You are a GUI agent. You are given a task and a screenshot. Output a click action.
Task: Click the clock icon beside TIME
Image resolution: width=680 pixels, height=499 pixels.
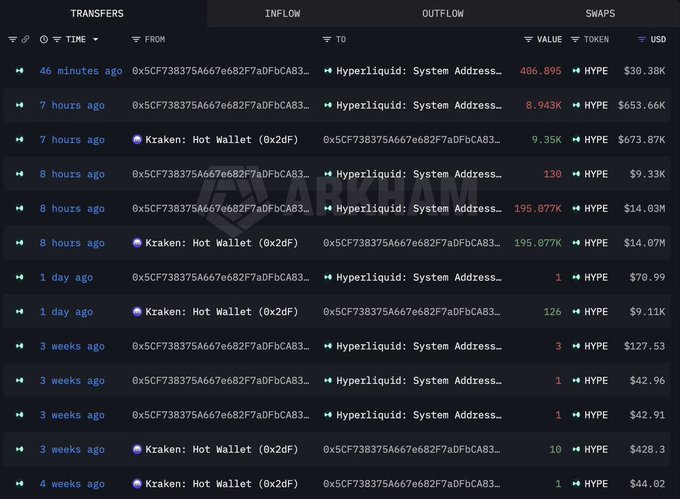[x=44, y=39]
